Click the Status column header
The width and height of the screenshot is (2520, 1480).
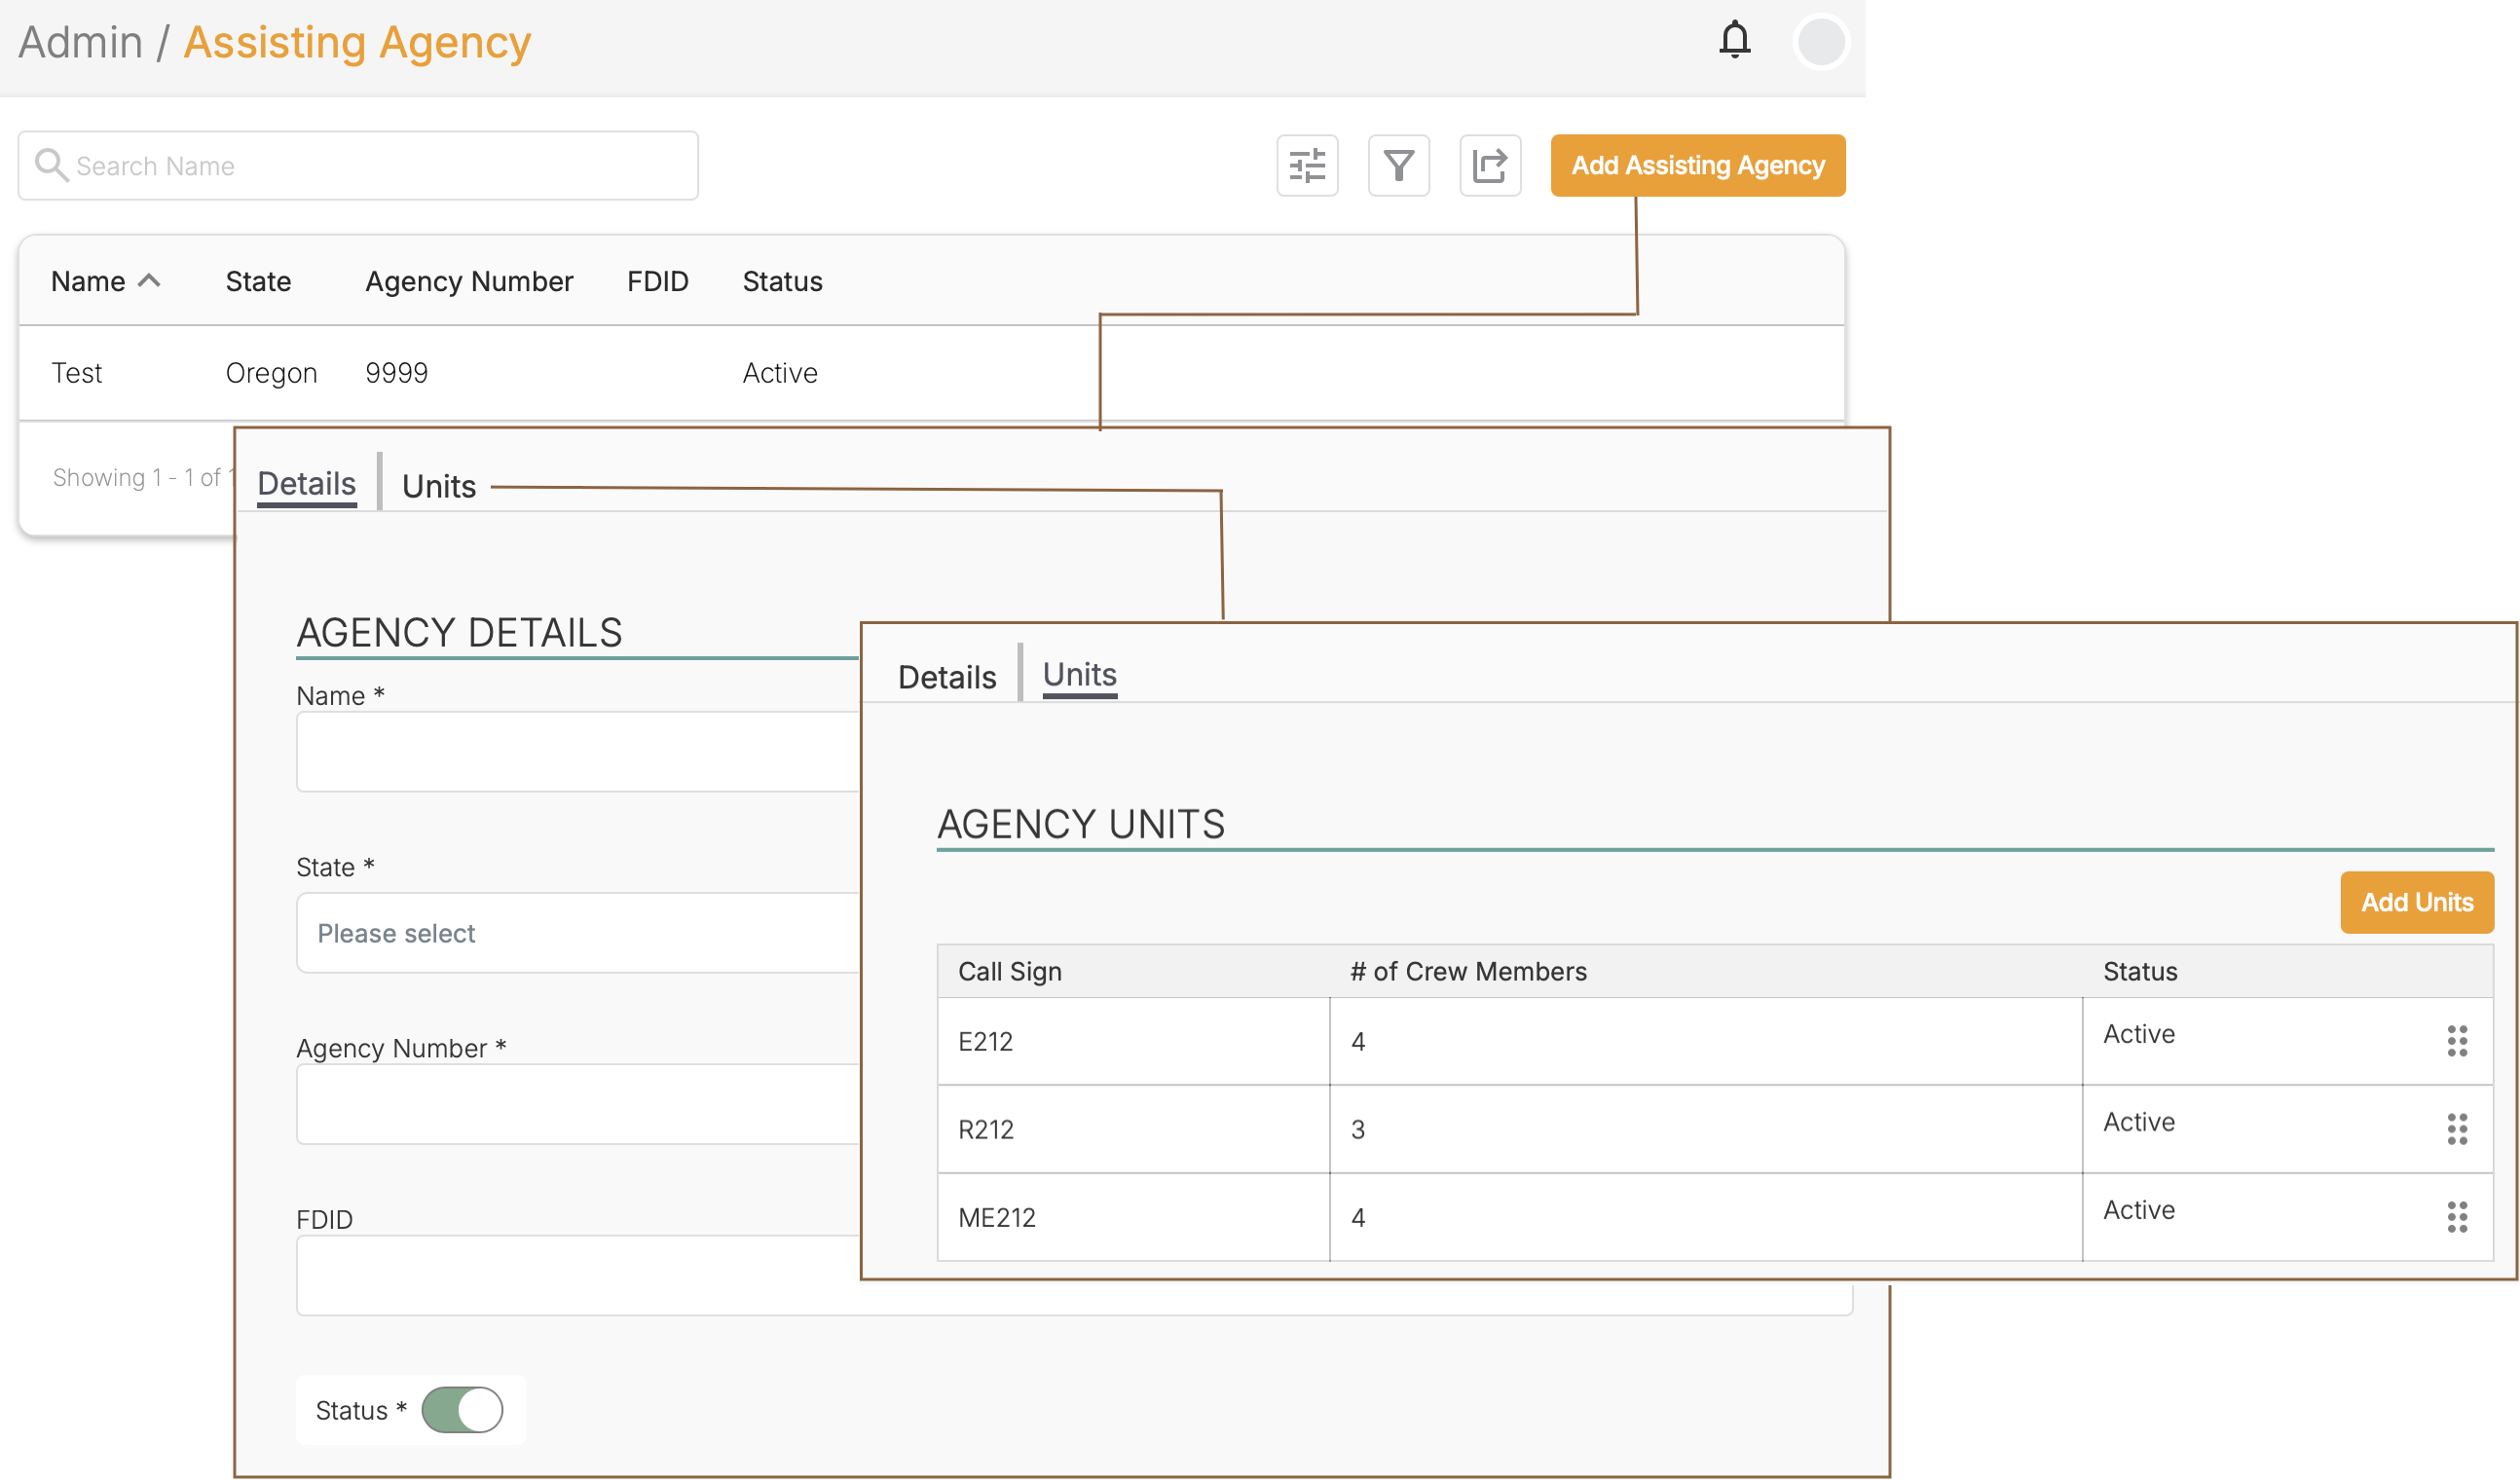coord(782,281)
